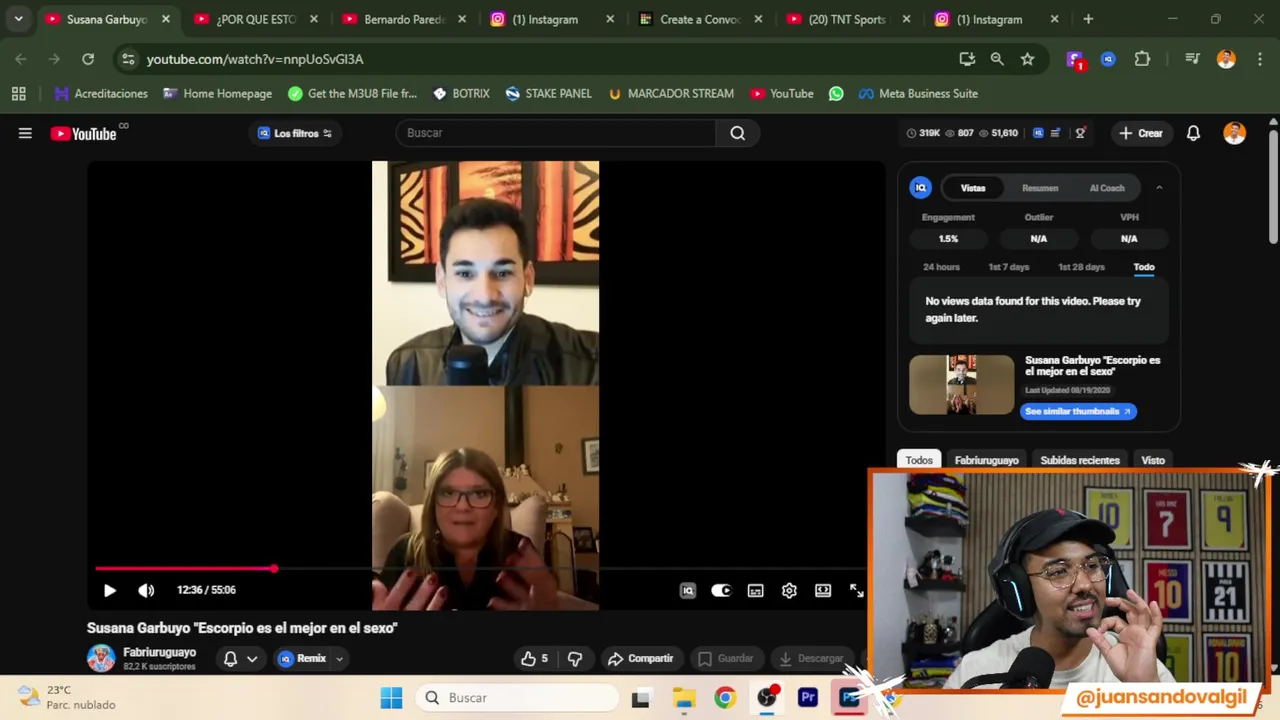Open player settings gear
The image size is (1280, 720).
point(789,591)
